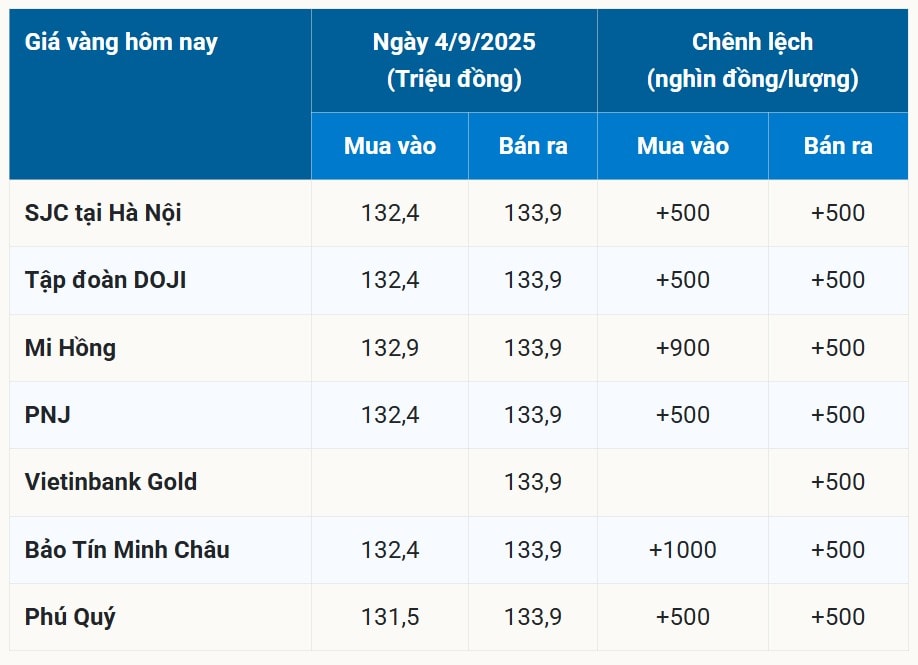Click the 'Bảo Tín Minh Châu' row label

coord(127,550)
